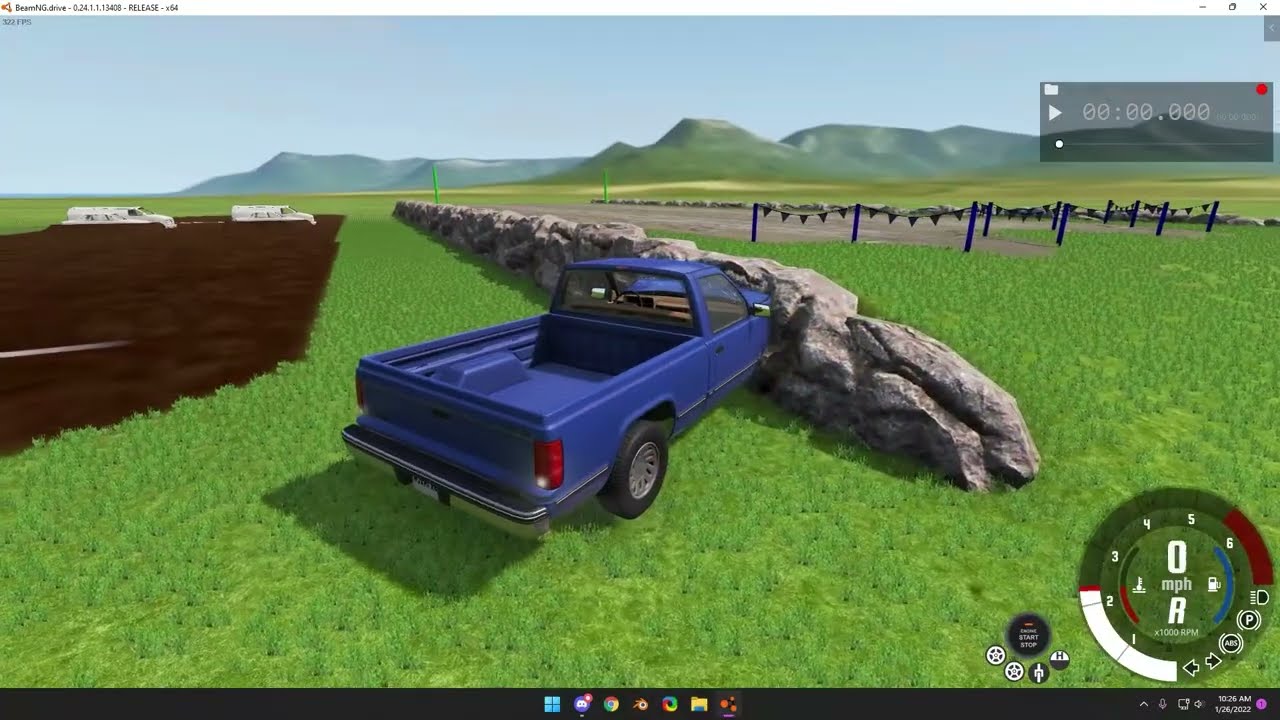Open Blender from the taskbar
The height and width of the screenshot is (720, 1280).
[x=640, y=704]
